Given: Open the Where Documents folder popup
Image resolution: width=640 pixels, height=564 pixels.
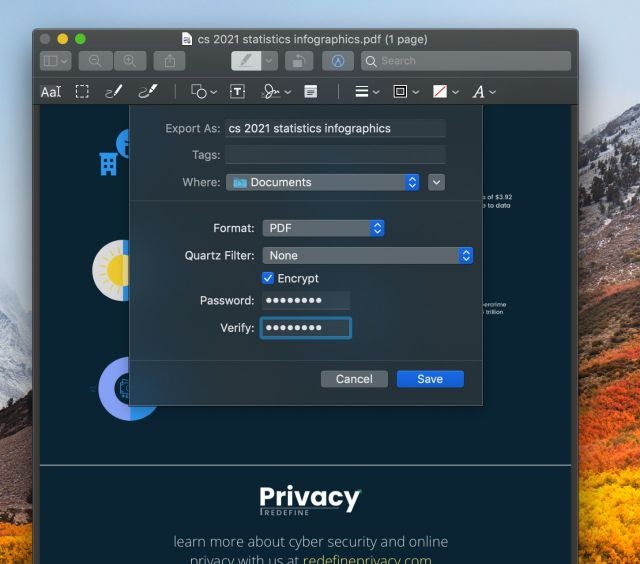Looking at the screenshot, I should tap(322, 182).
